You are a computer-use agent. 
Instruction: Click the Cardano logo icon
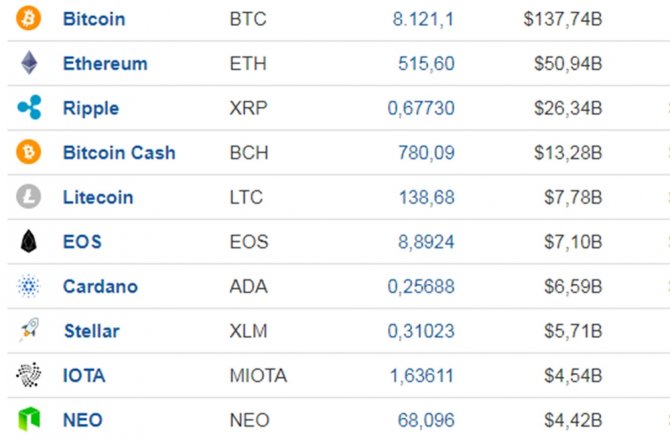click(29, 286)
